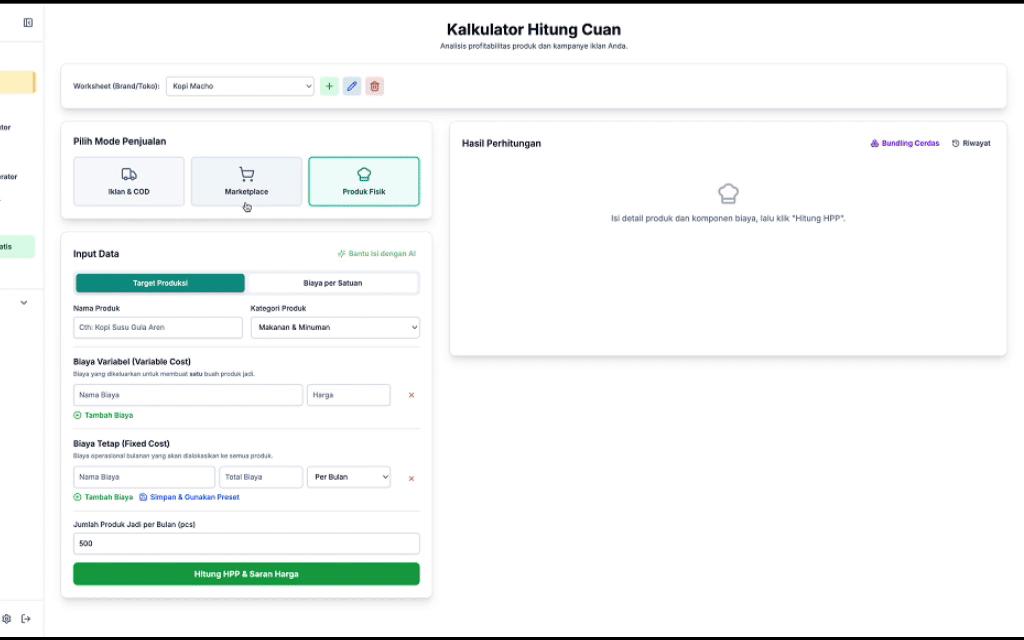
Task: Open the Kategori Produk dropdown
Action: pyautogui.click(x=335, y=327)
